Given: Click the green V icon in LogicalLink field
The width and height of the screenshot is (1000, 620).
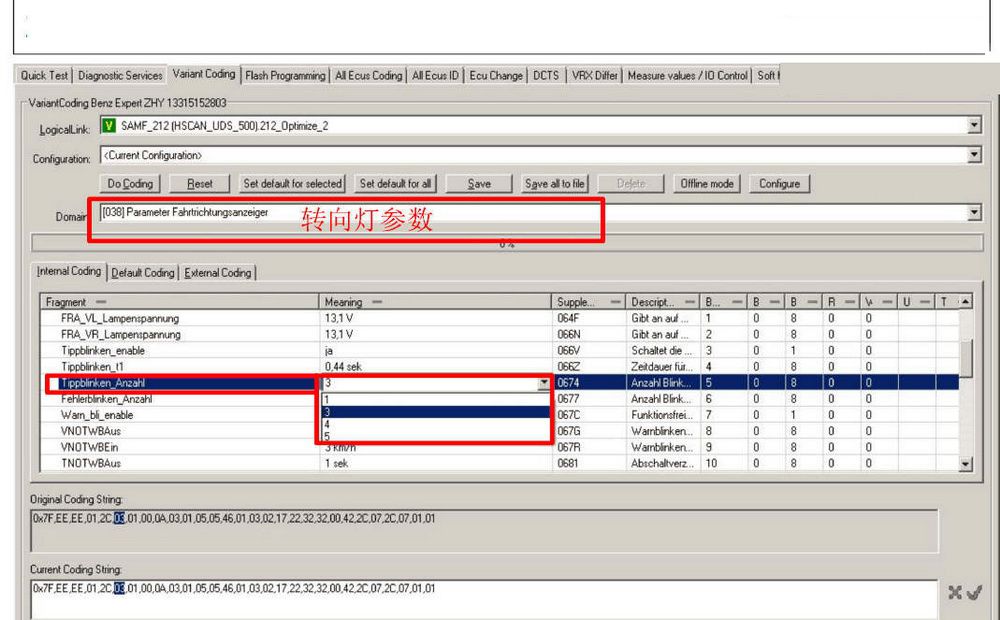Looking at the screenshot, I should pyautogui.click(x=109, y=126).
